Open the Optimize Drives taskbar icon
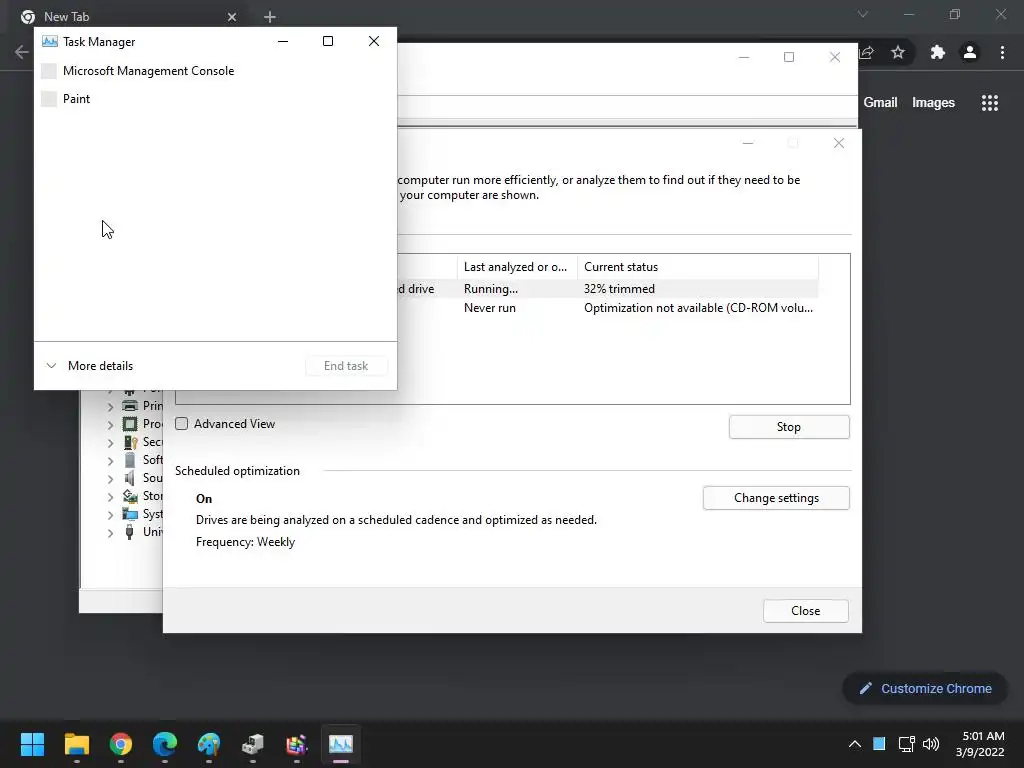Screen dimensions: 1024x768 click(296, 744)
